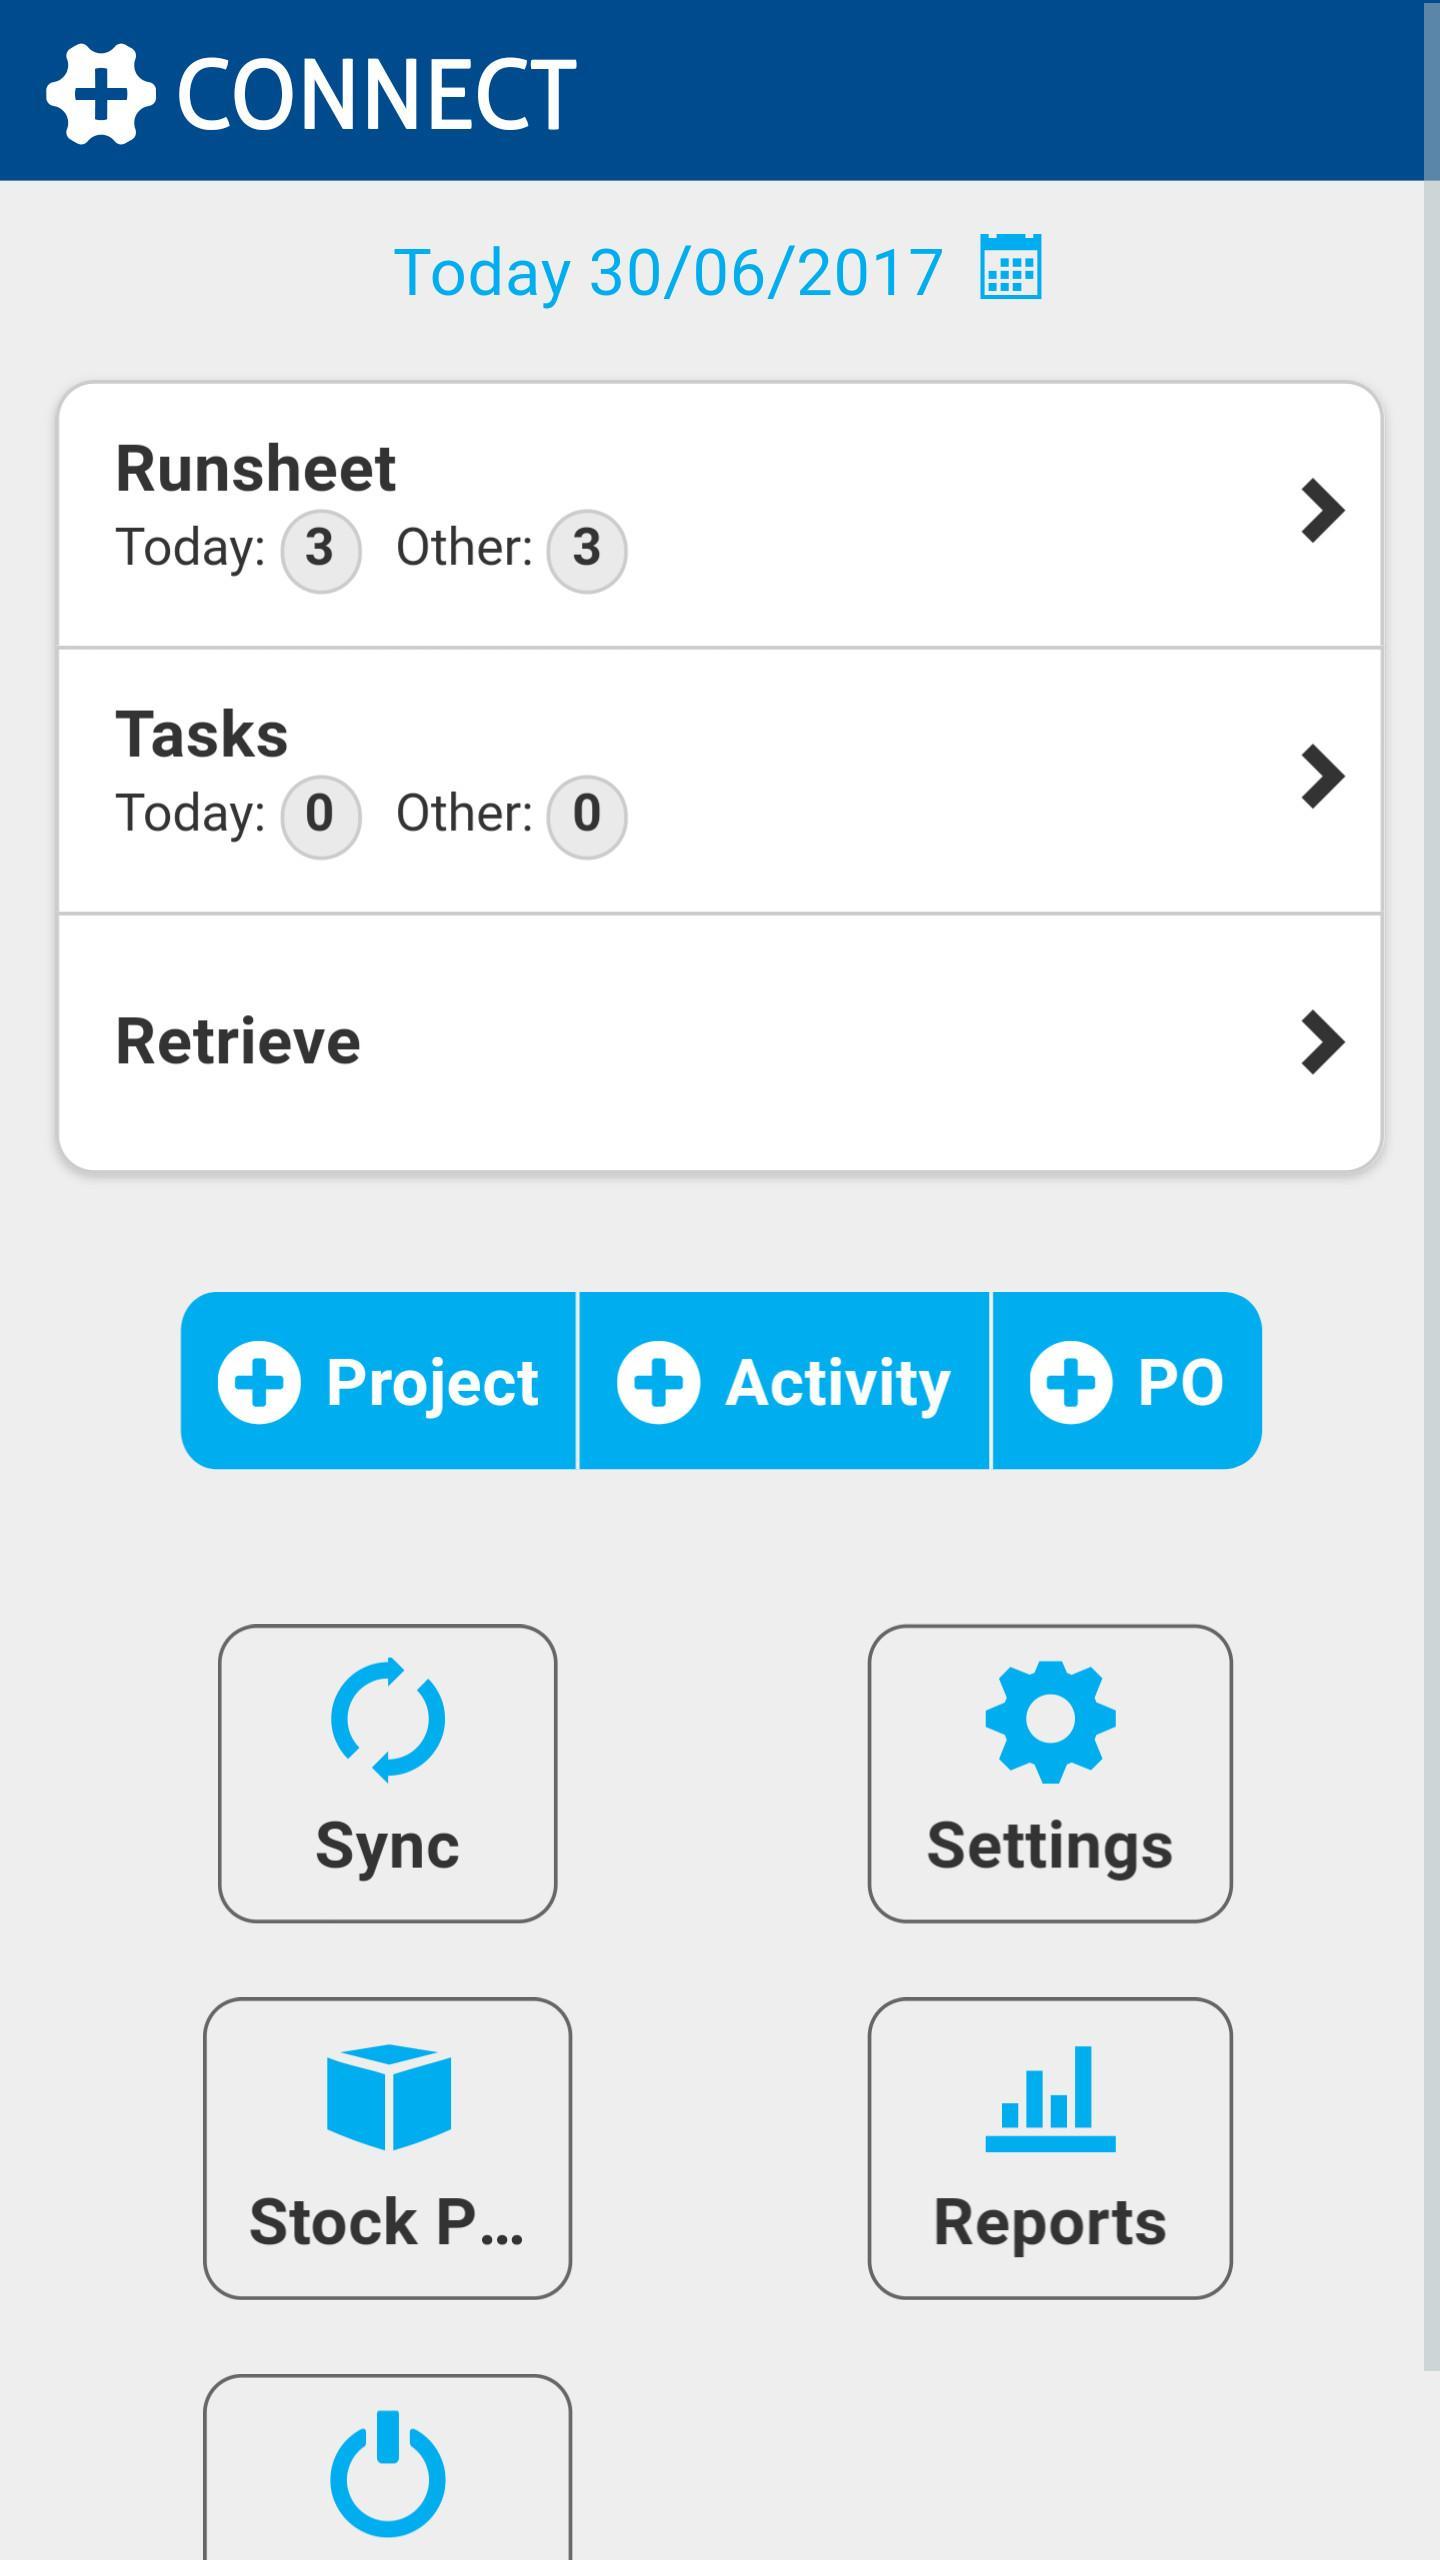Screen dimensions: 1440x2560
Task: Tap Tasks Other count badge
Action: click(587, 815)
